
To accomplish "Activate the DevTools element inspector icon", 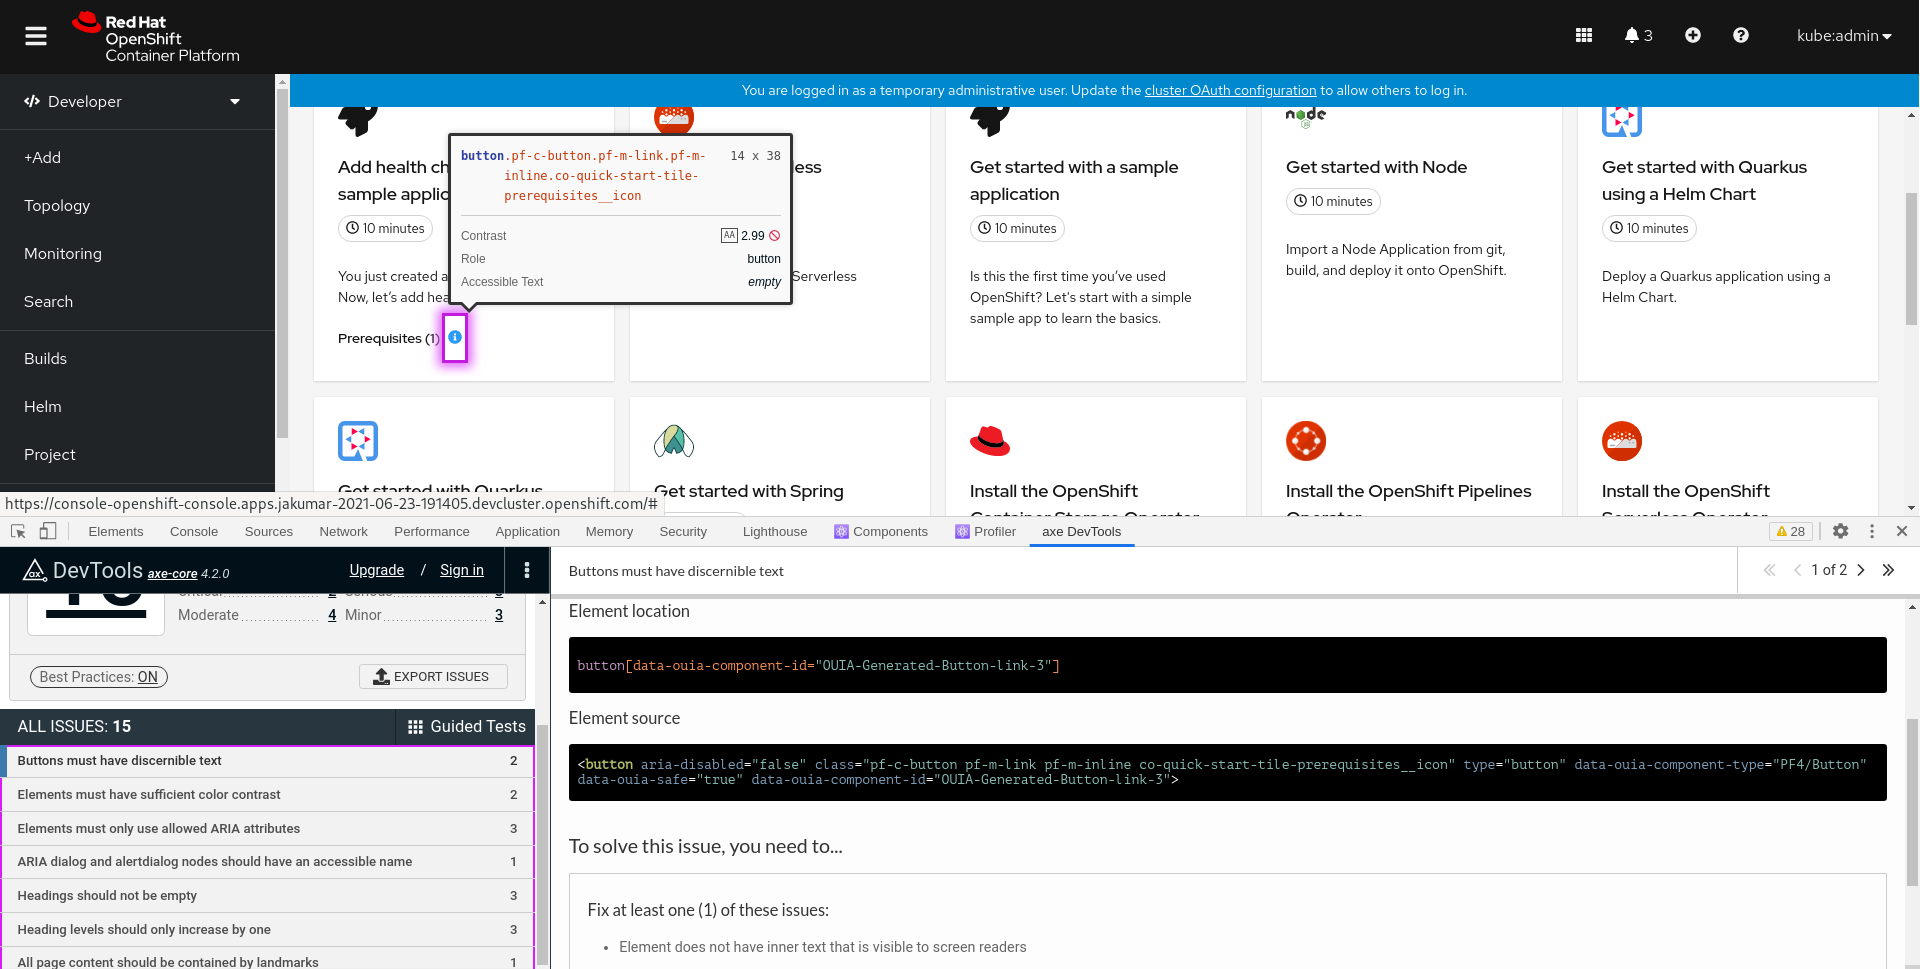I will point(18,531).
